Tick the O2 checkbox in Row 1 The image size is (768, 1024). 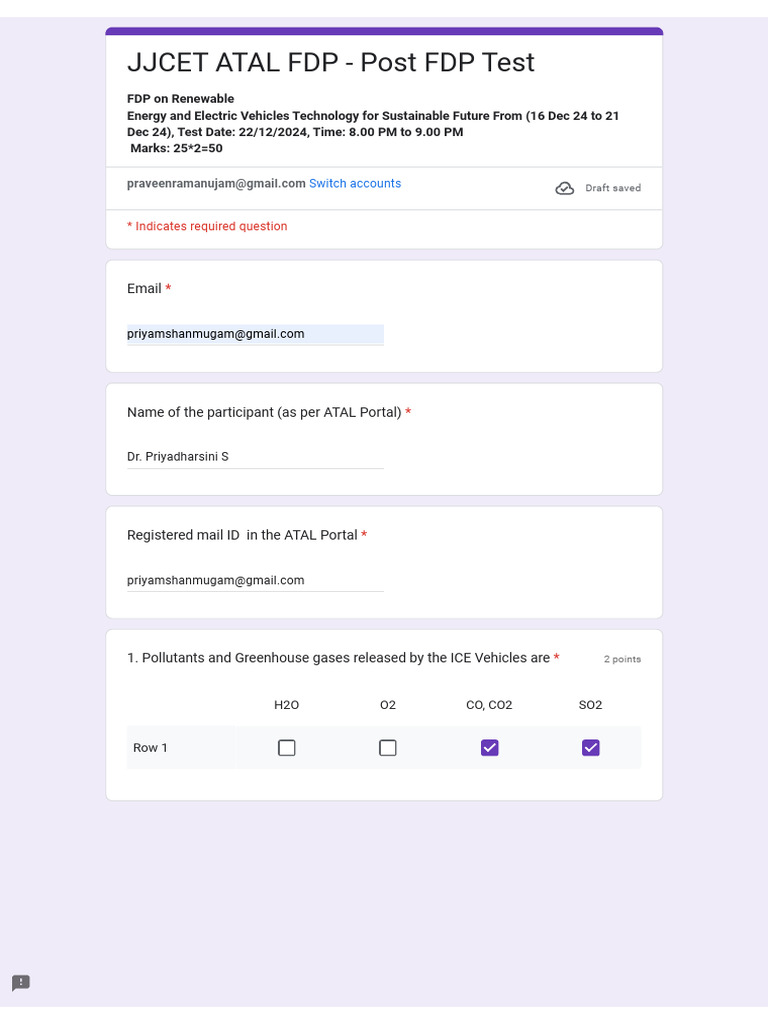388,748
